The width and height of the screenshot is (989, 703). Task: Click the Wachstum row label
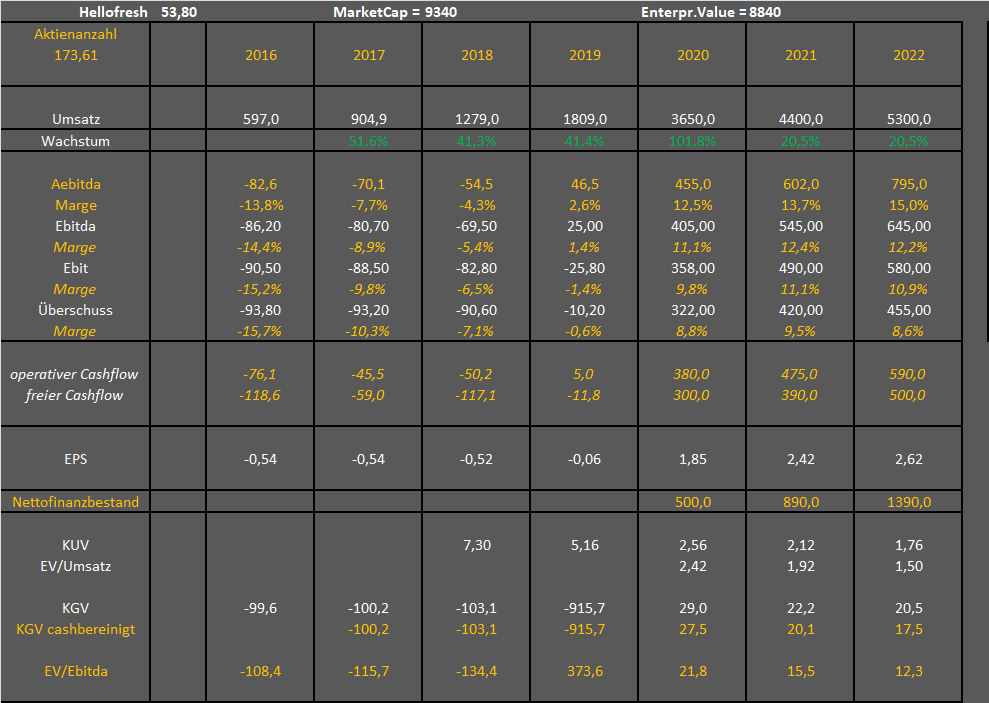pos(76,141)
